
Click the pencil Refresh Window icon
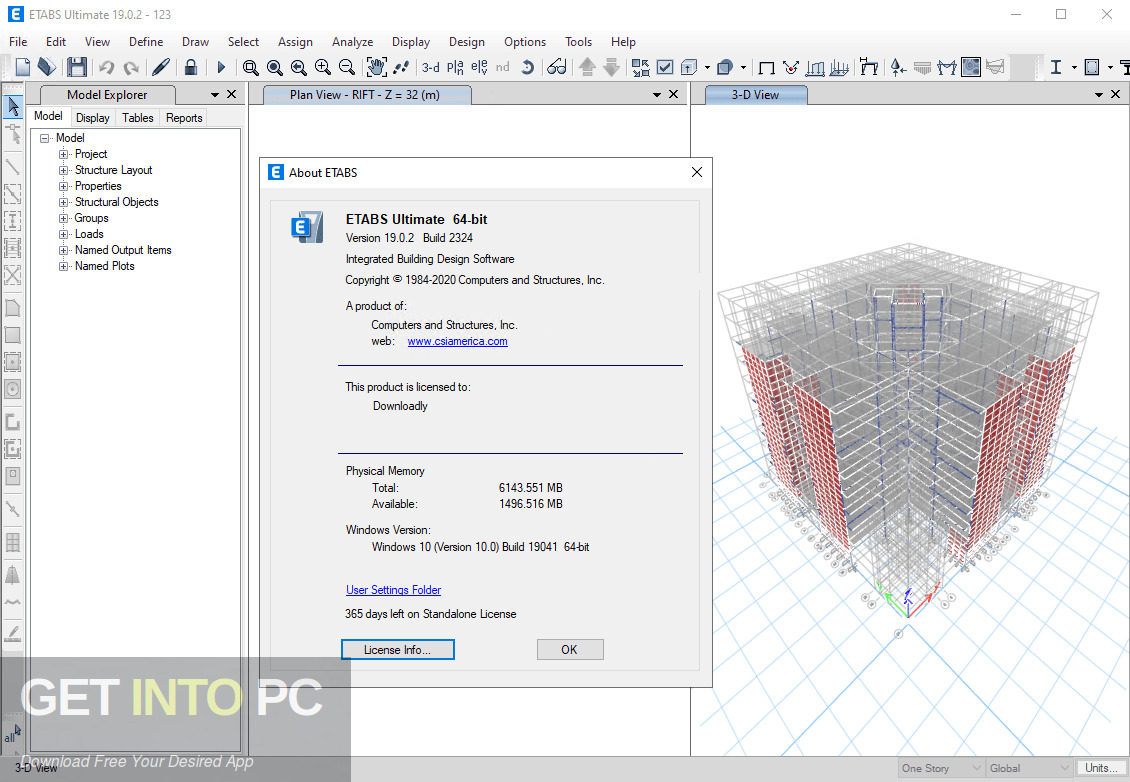click(161, 67)
